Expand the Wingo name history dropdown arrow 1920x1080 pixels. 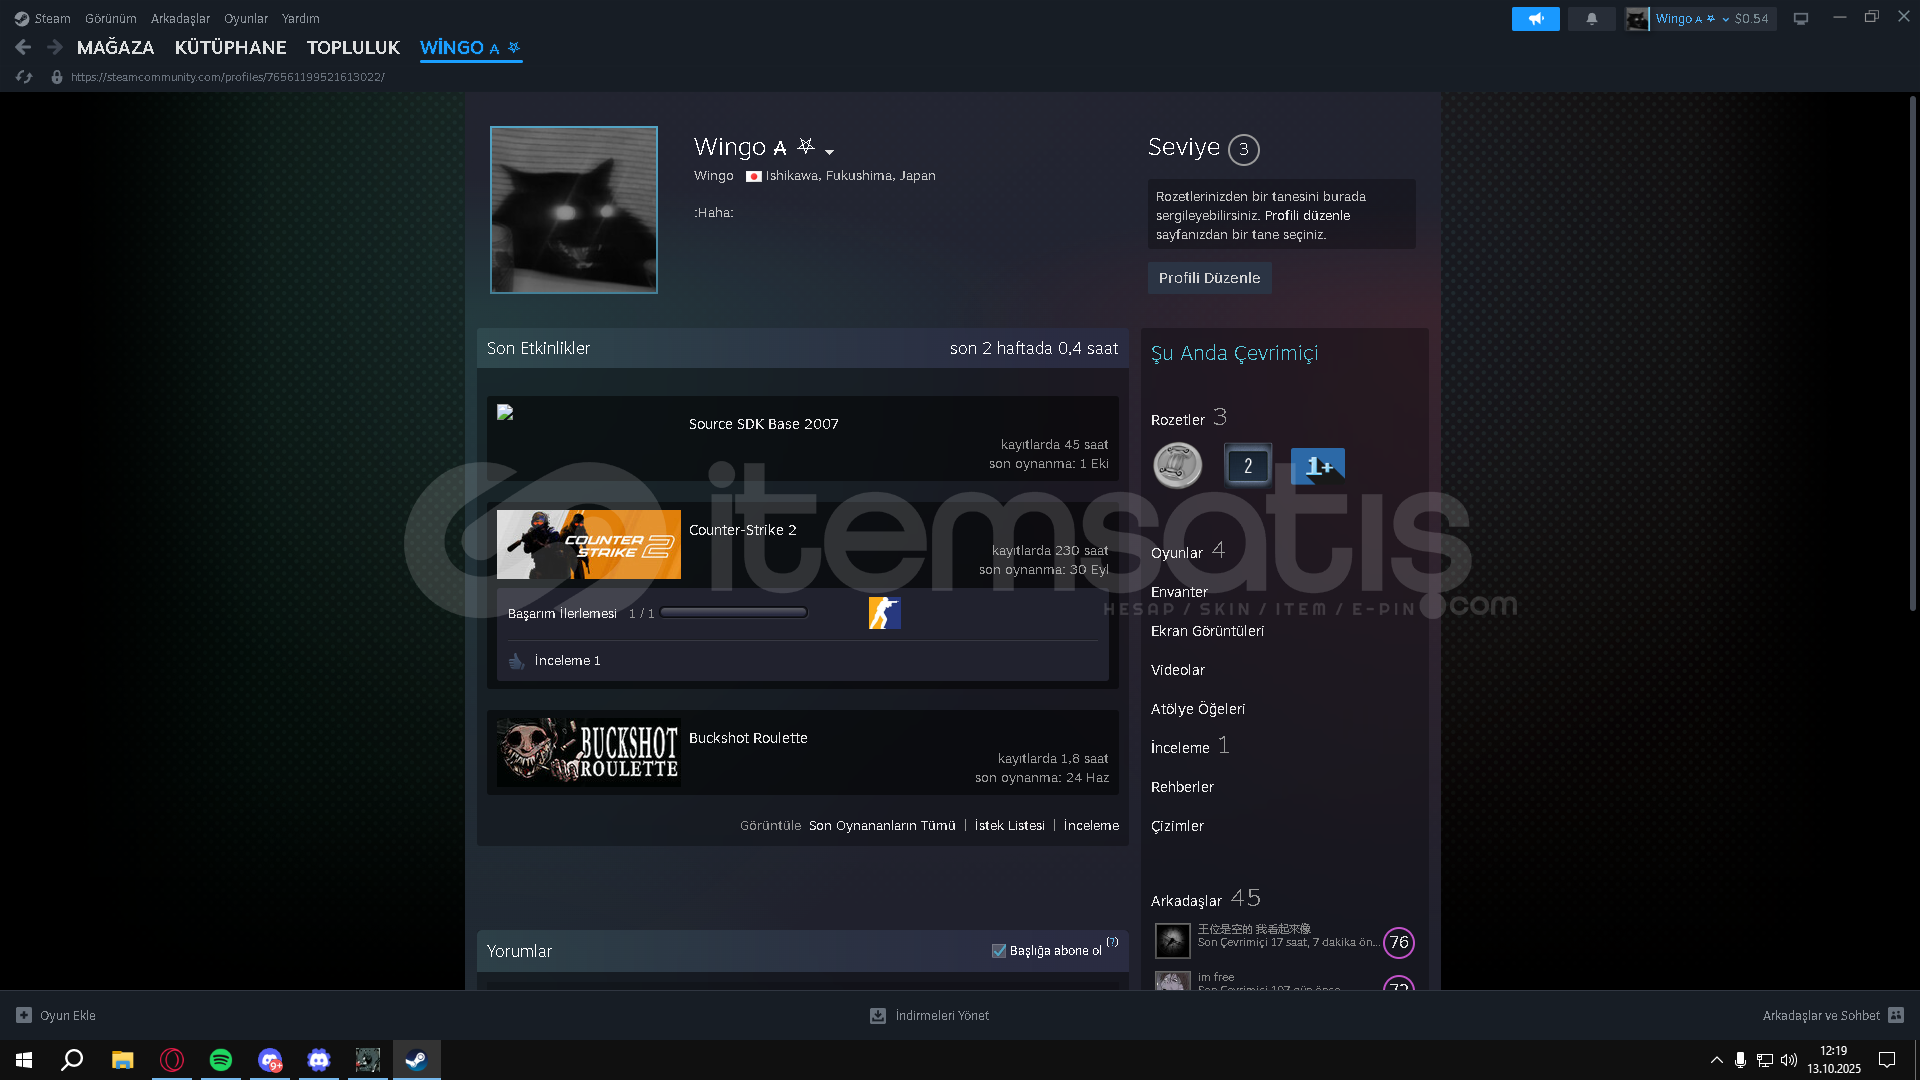coord(829,152)
